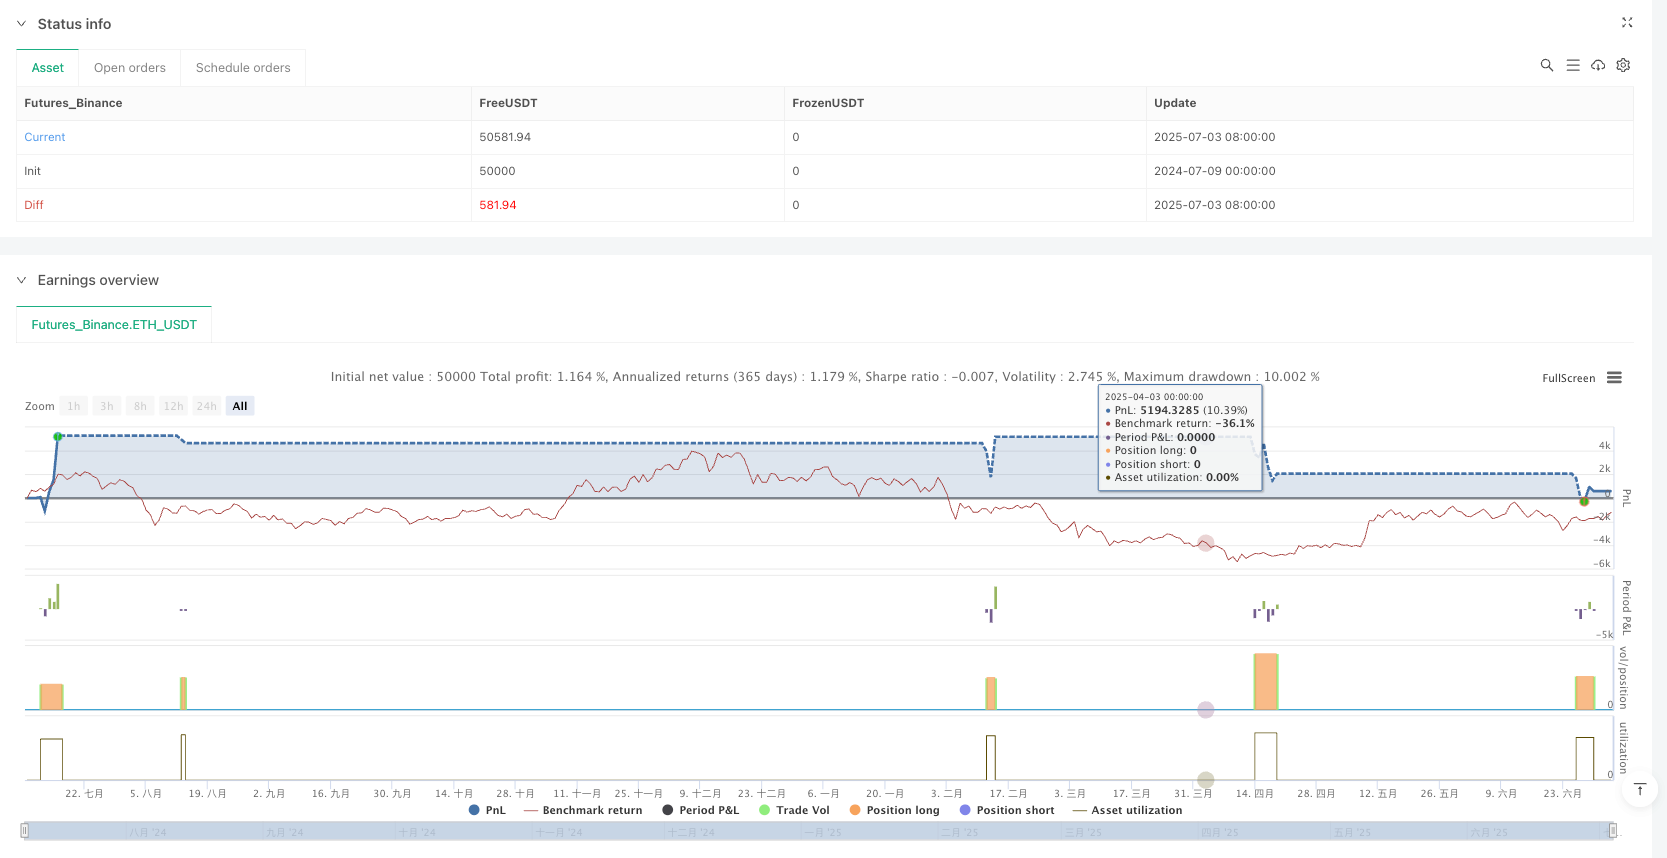Collapse the Status info section

(22, 24)
